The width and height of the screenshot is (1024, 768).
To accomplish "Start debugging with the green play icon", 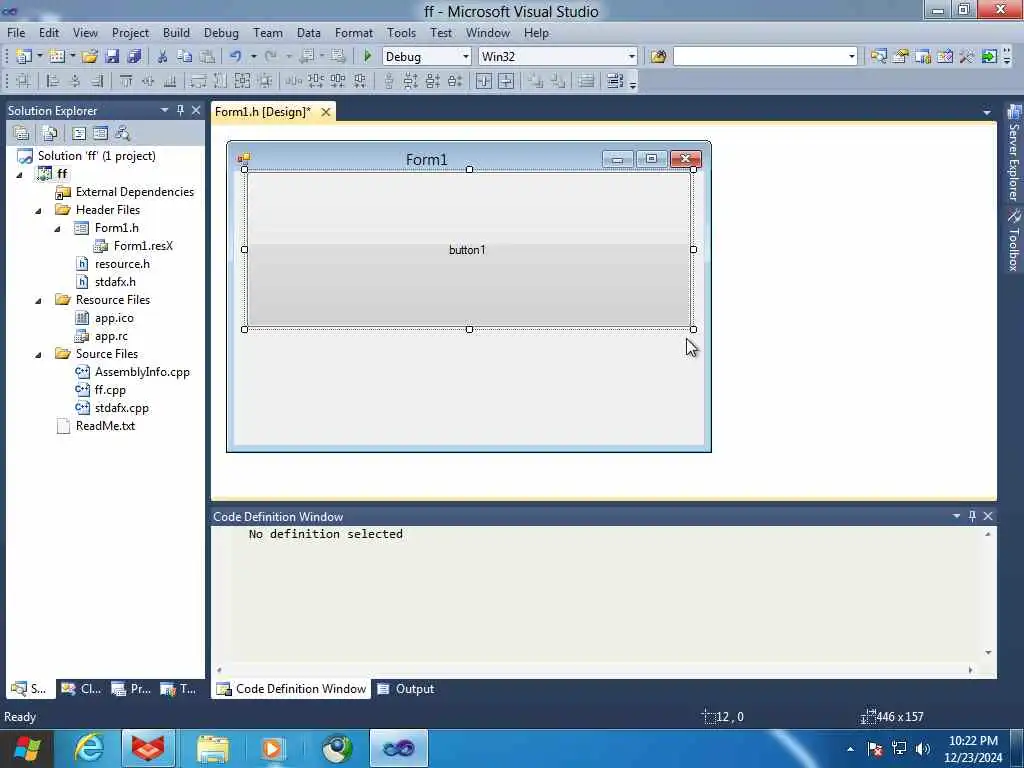I will (367, 57).
